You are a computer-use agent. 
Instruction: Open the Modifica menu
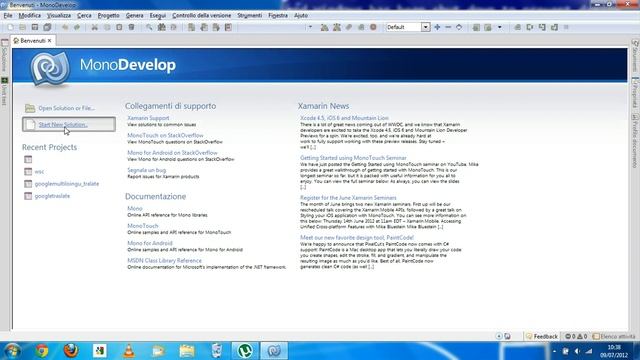coord(29,16)
